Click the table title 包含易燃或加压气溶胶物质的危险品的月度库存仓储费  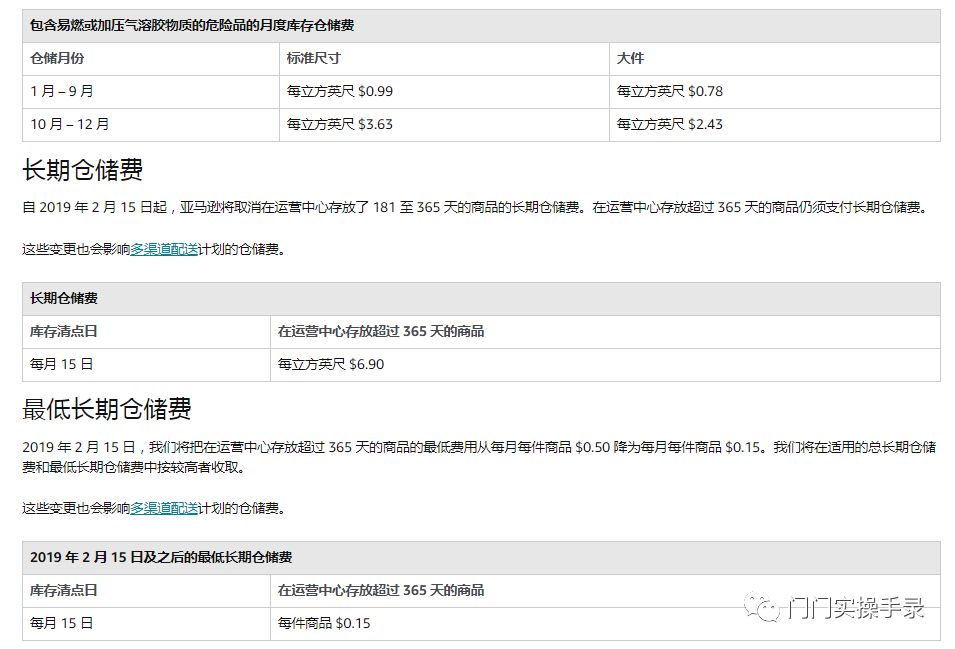(192, 26)
